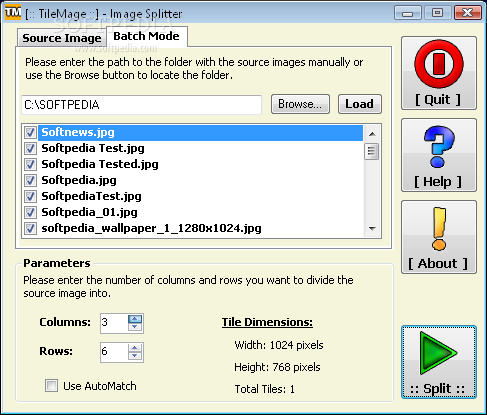This screenshot has height=415, width=487.
Task: Increase the Columns value with up arrow
Action: click(x=135, y=319)
